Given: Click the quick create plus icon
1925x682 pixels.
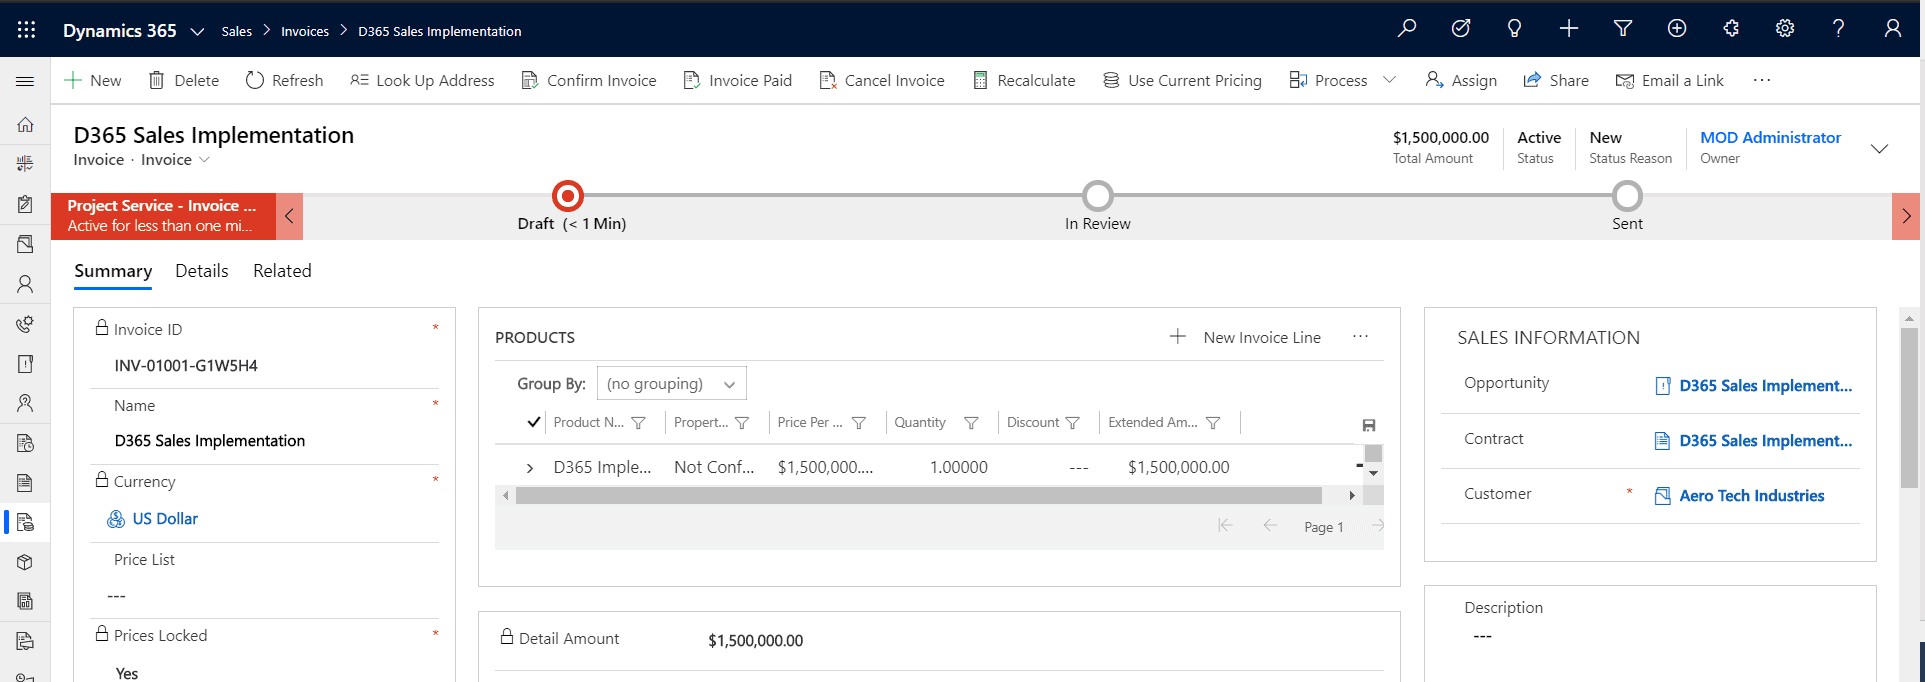Looking at the screenshot, I should 1569,29.
